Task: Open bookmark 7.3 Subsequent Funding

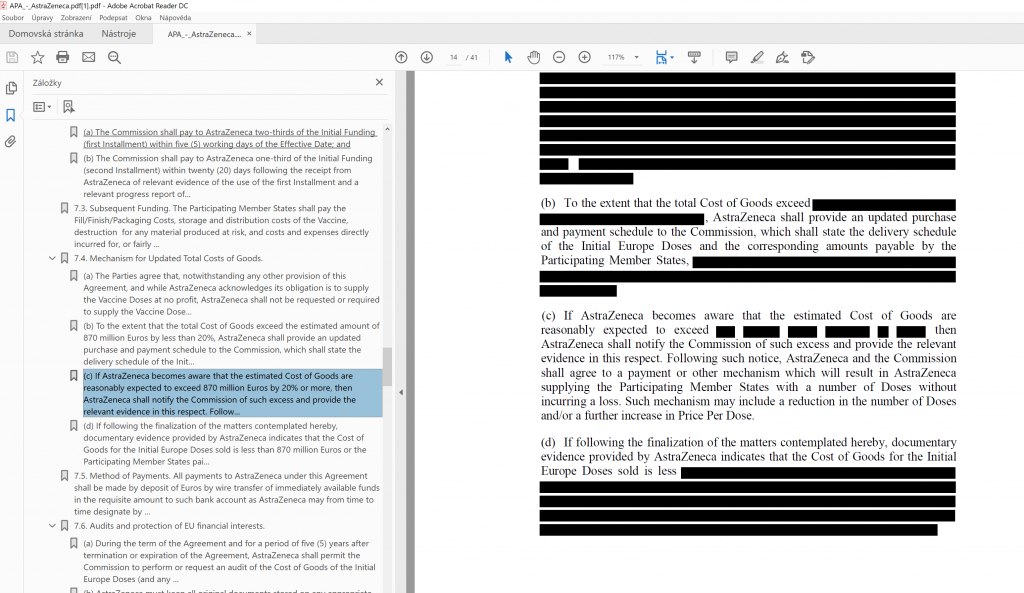Action: [221, 226]
